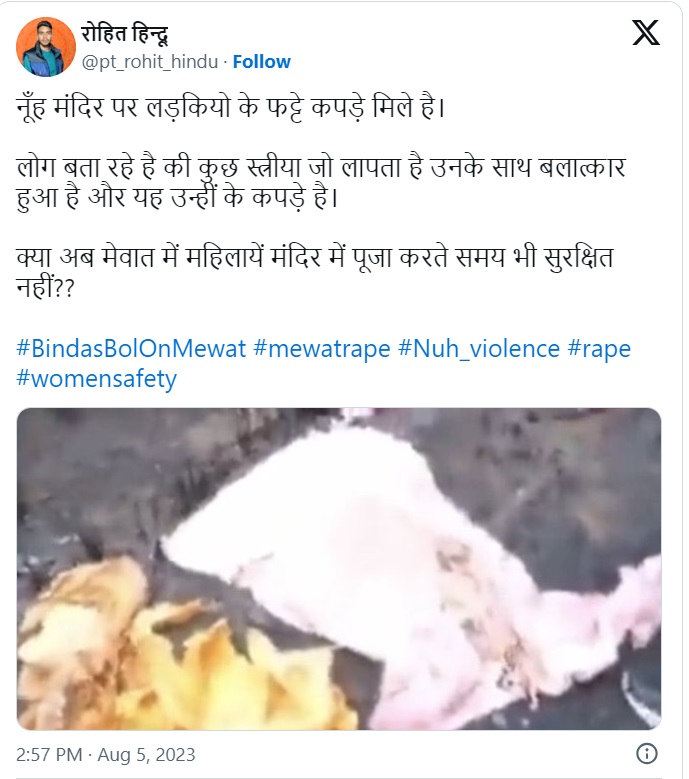689x779 pixels.
Task: Click the line ending with कपड़े है
Action: tap(177, 198)
